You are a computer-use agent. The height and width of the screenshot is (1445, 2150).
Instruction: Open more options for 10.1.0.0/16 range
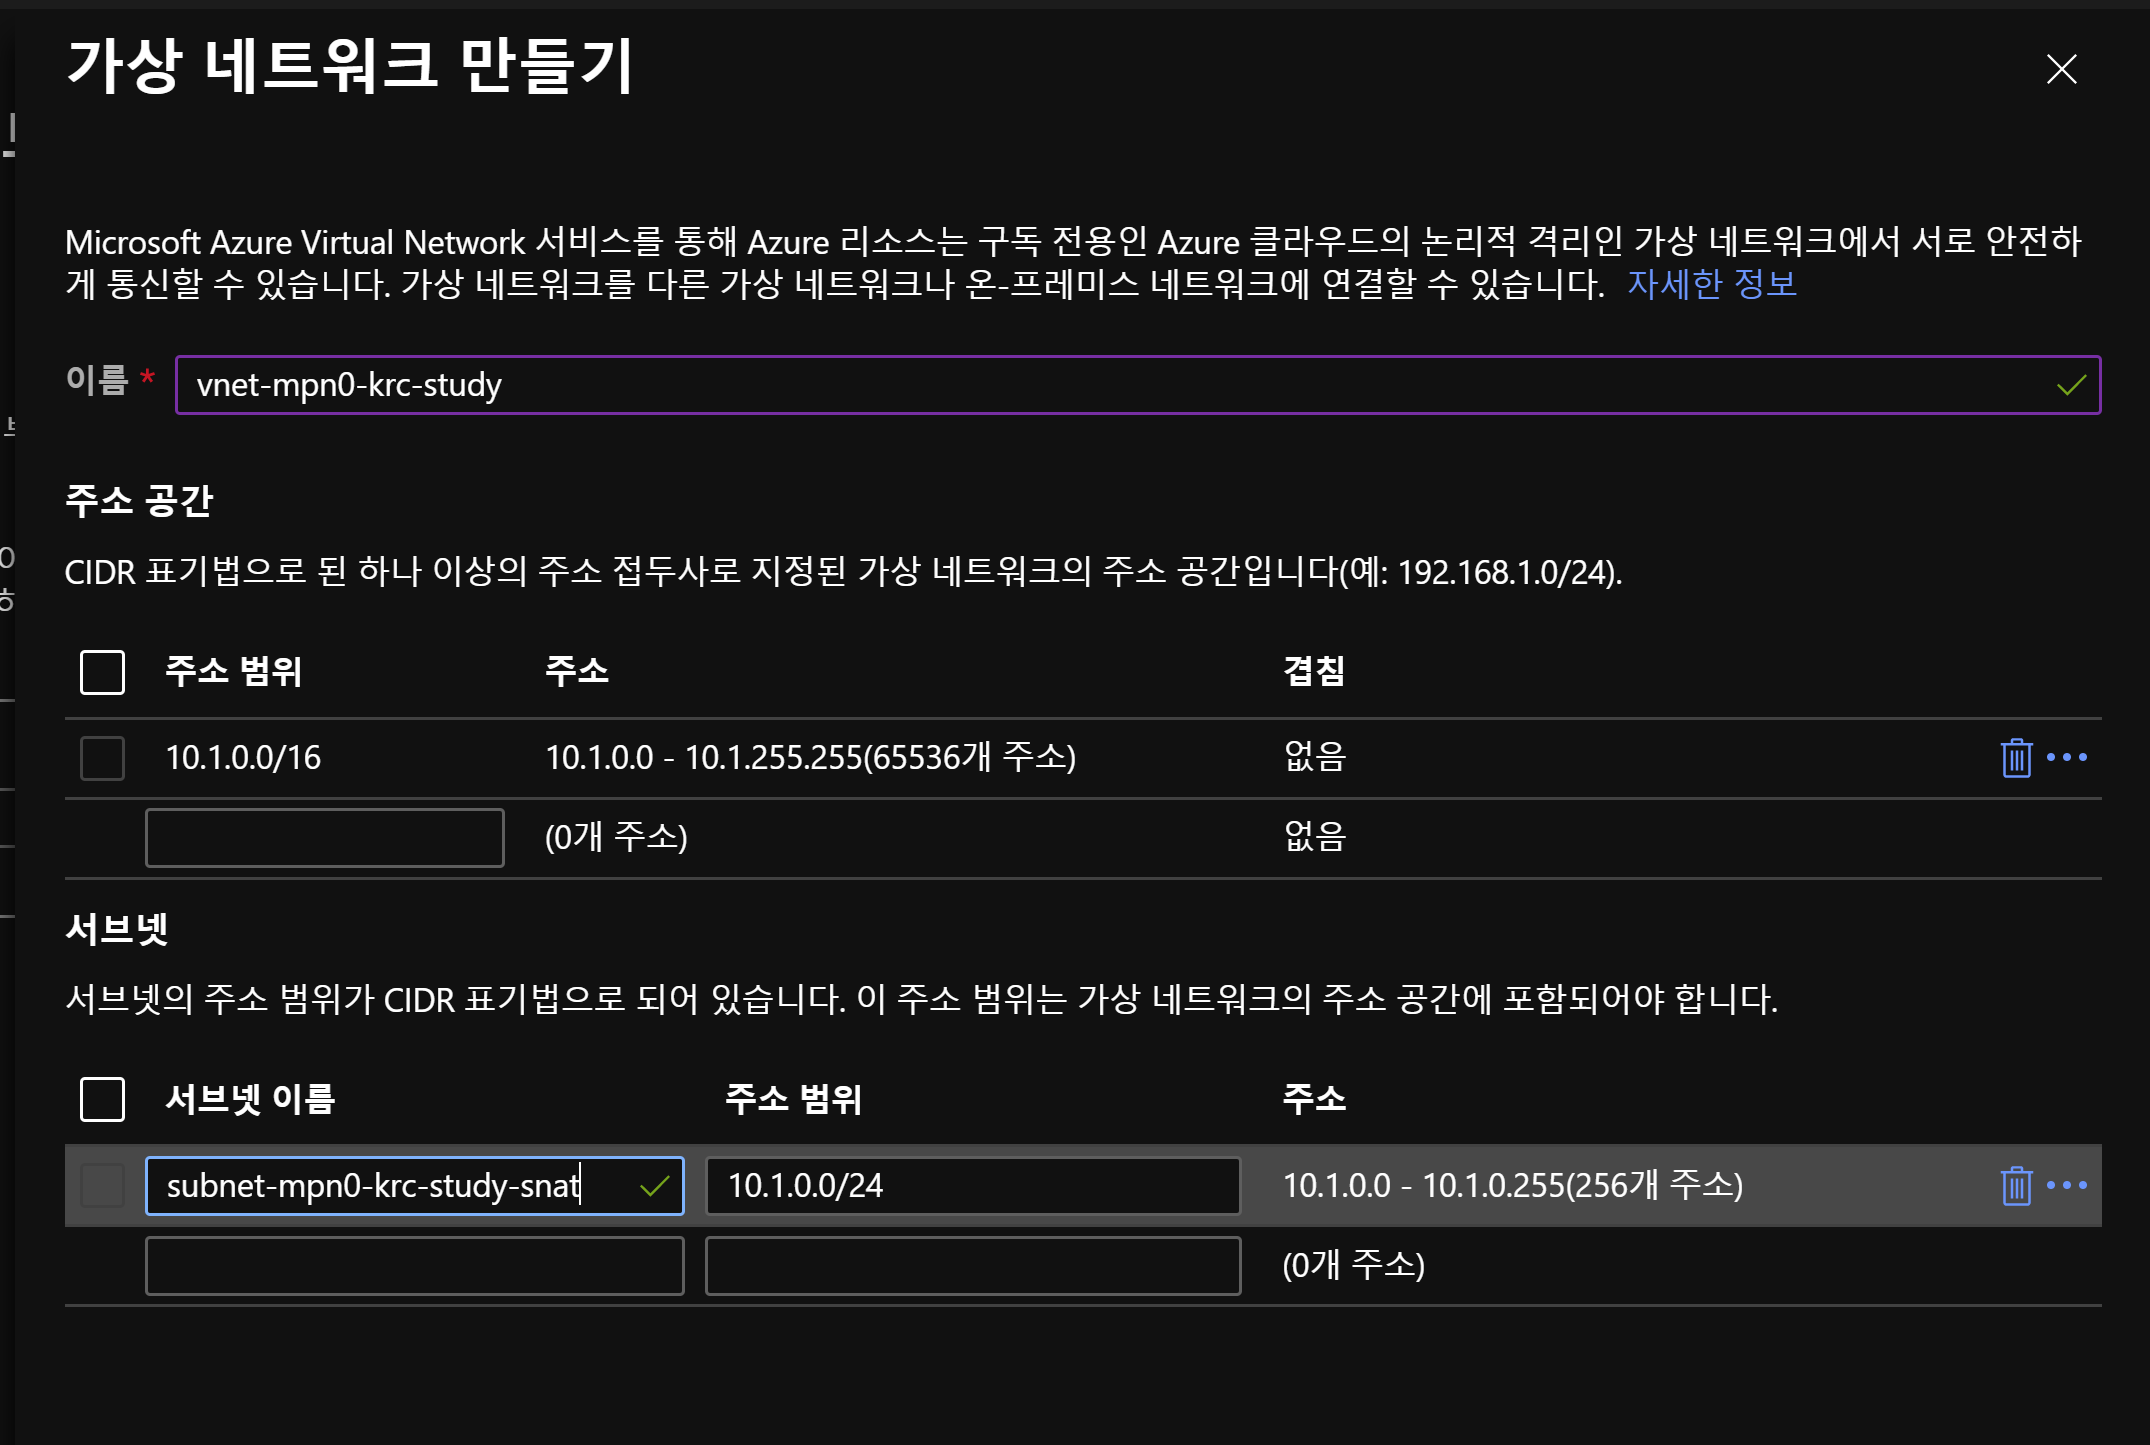[x=2066, y=757]
